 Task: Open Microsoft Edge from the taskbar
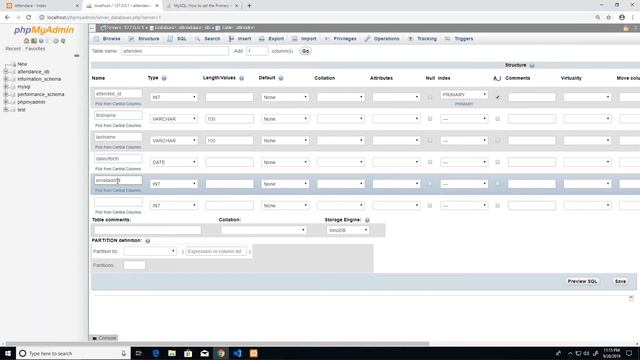point(156,353)
